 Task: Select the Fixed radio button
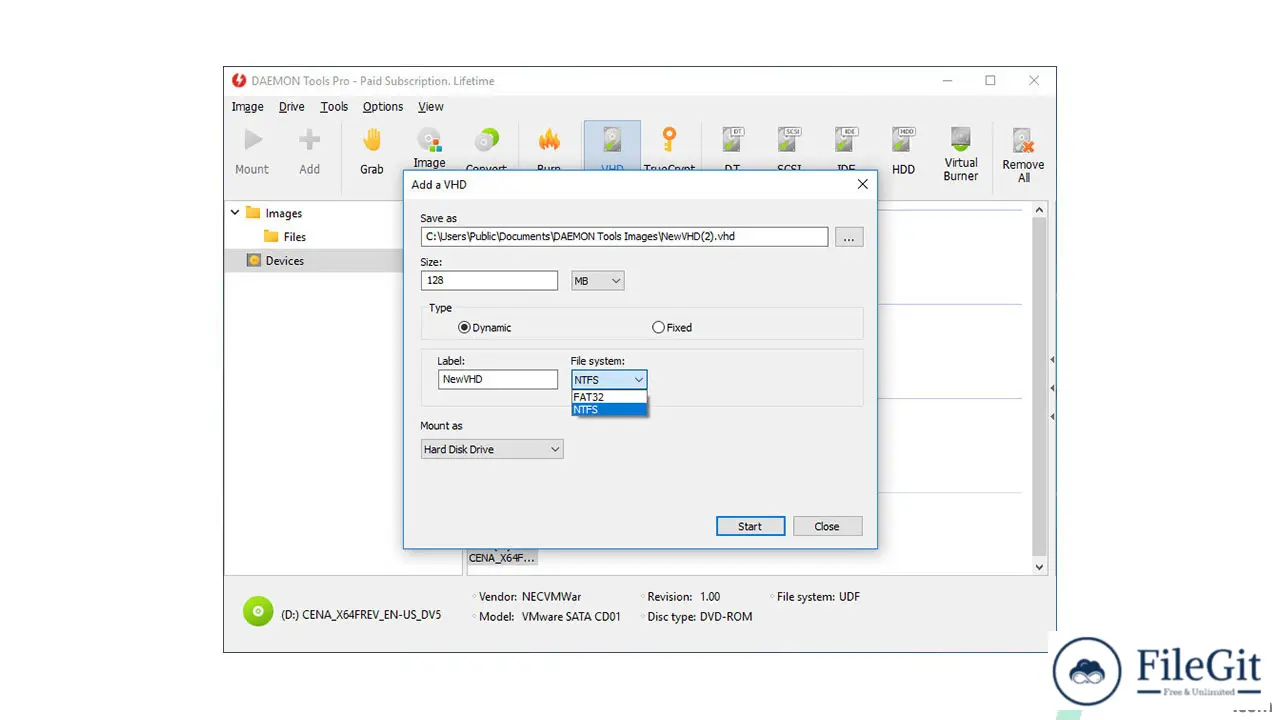coord(658,327)
